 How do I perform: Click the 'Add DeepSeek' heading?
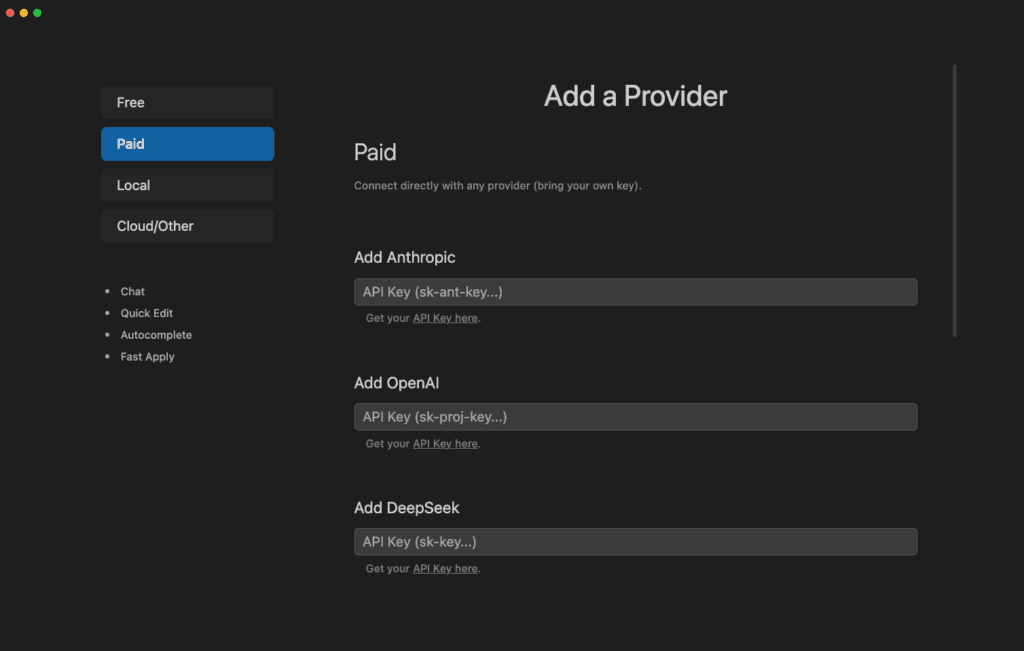coord(406,508)
